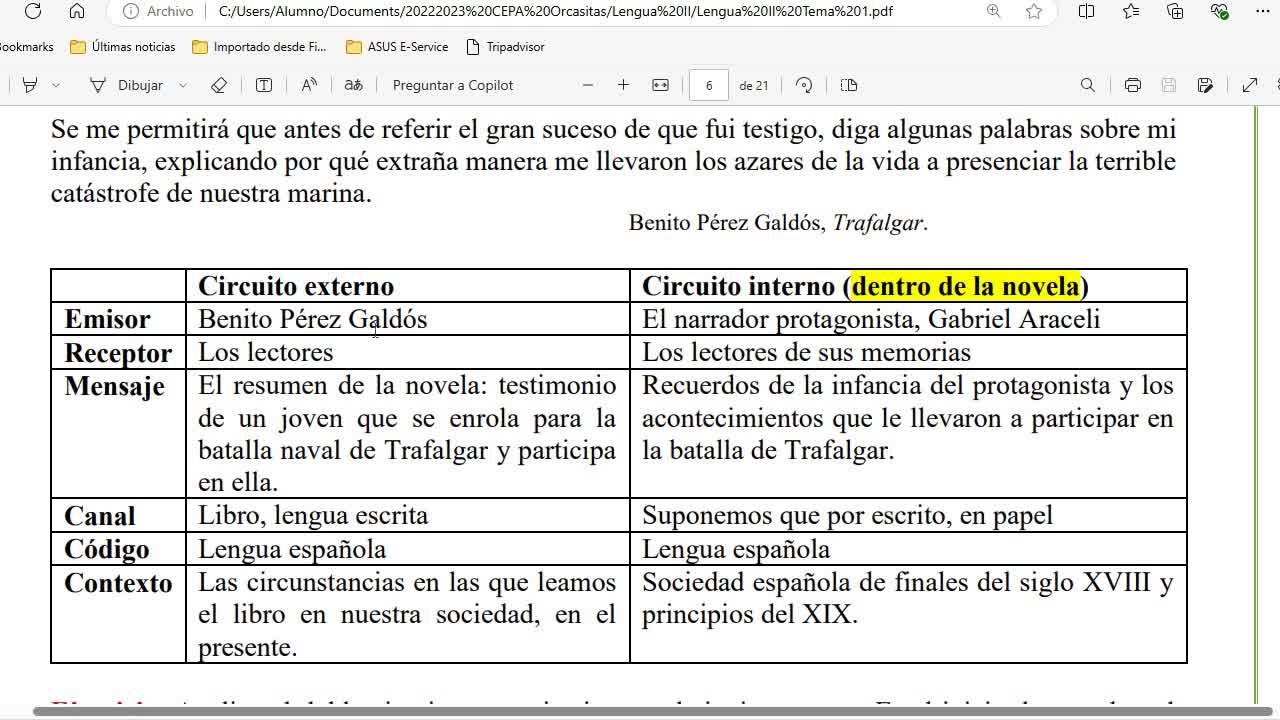Click the 'Circuito externo' table header
Image resolution: width=1280 pixels, height=720 pixels.
pyautogui.click(x=296, y=286)
